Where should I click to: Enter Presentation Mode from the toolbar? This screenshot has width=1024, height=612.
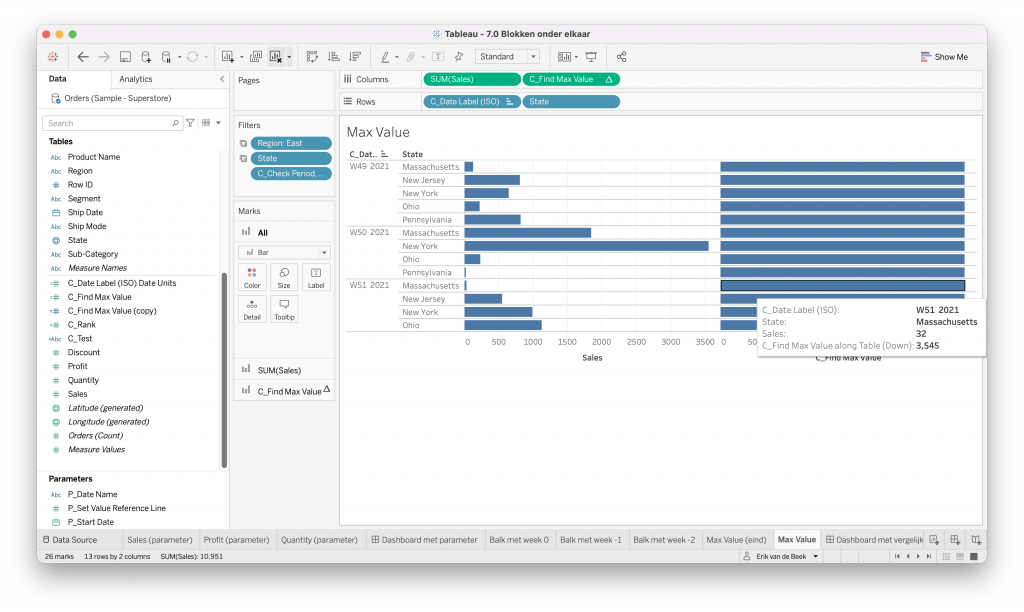coord(591,56)
